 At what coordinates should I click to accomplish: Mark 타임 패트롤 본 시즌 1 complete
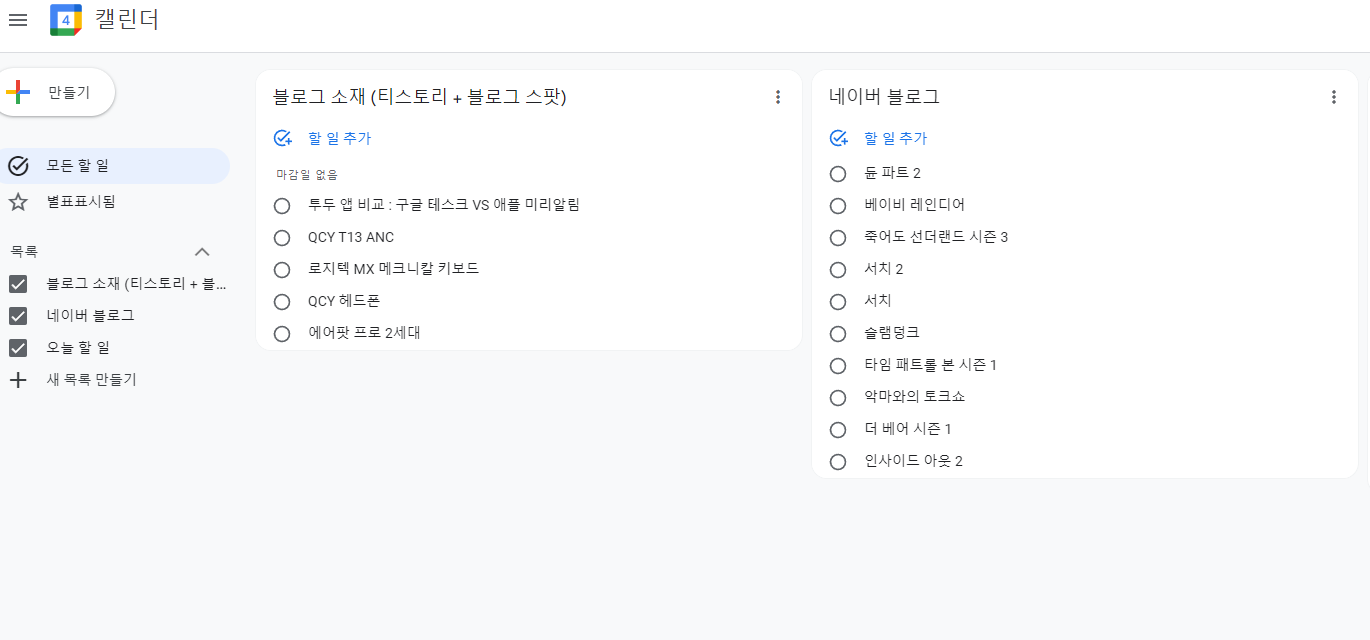[838, 366]
